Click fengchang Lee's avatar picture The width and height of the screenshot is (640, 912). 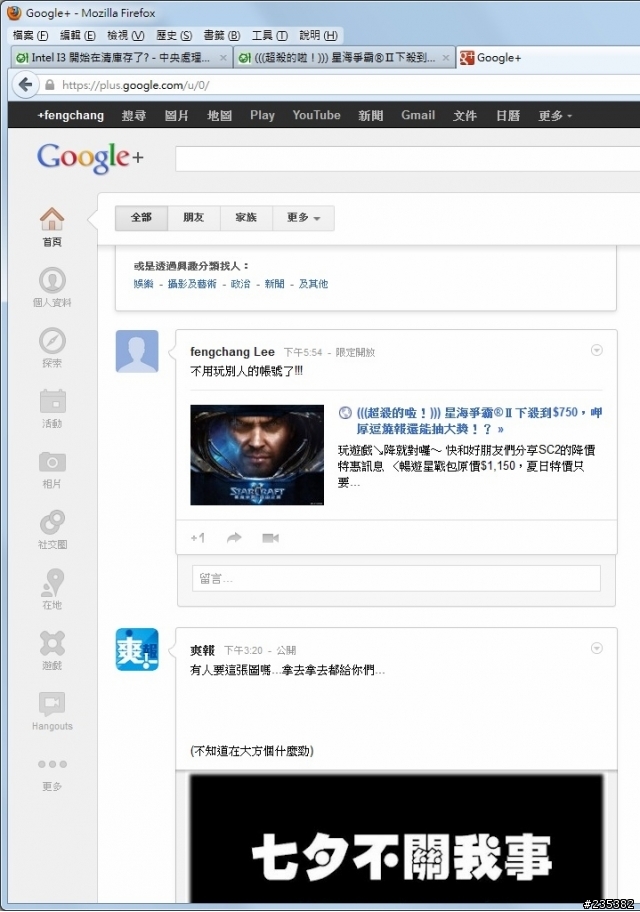(137, 351)
